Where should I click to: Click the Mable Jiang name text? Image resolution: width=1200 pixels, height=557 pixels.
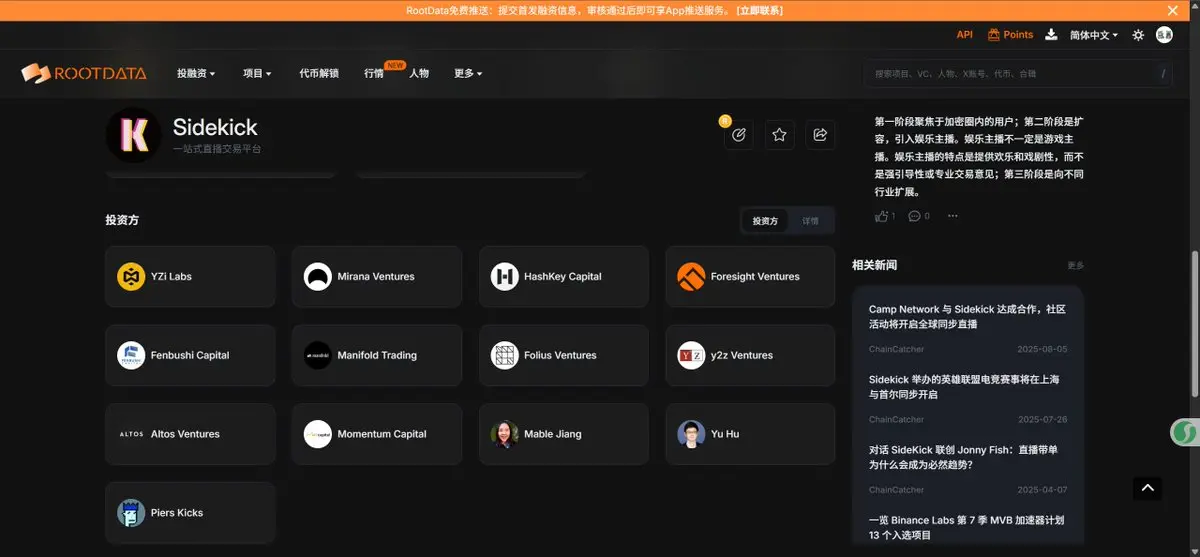point(553,434)
